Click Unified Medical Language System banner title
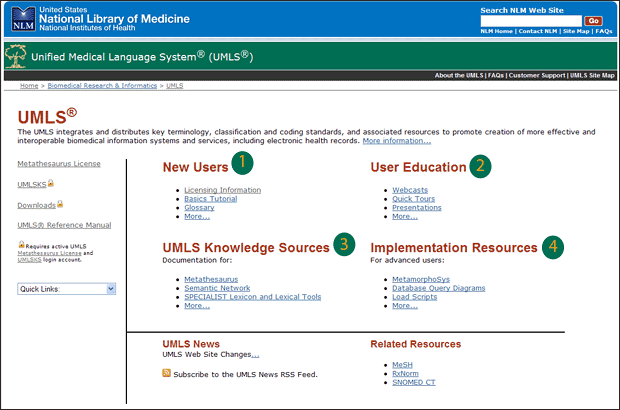 coord(142,57)
